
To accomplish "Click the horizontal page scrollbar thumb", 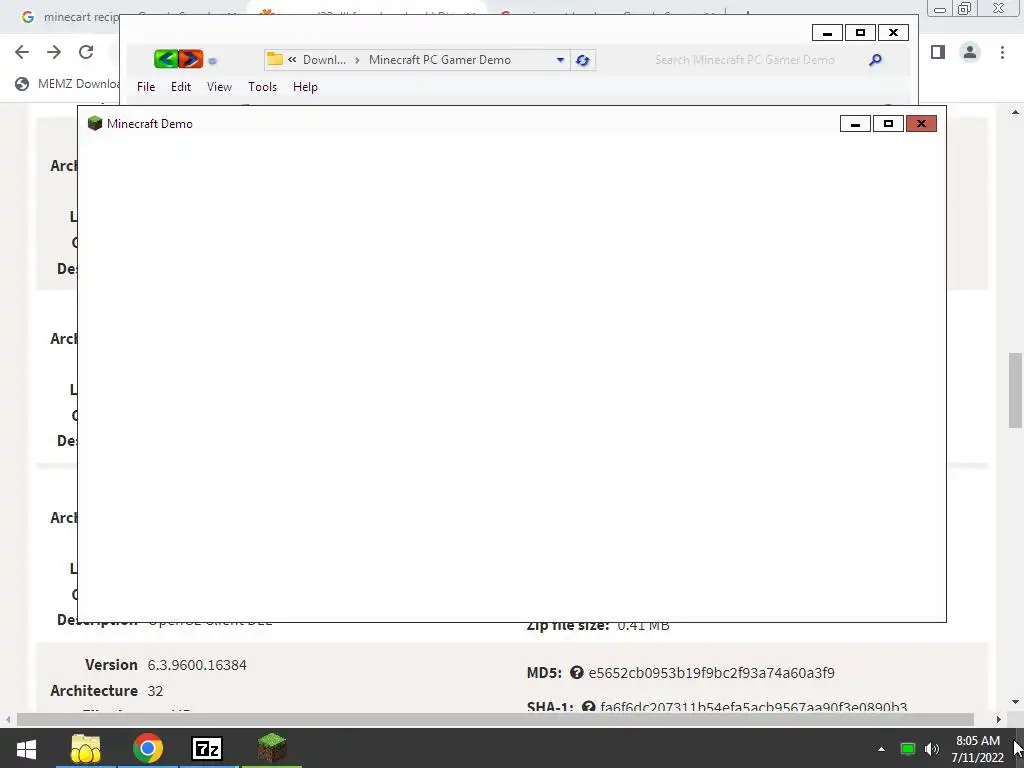I will click(495, 719).
